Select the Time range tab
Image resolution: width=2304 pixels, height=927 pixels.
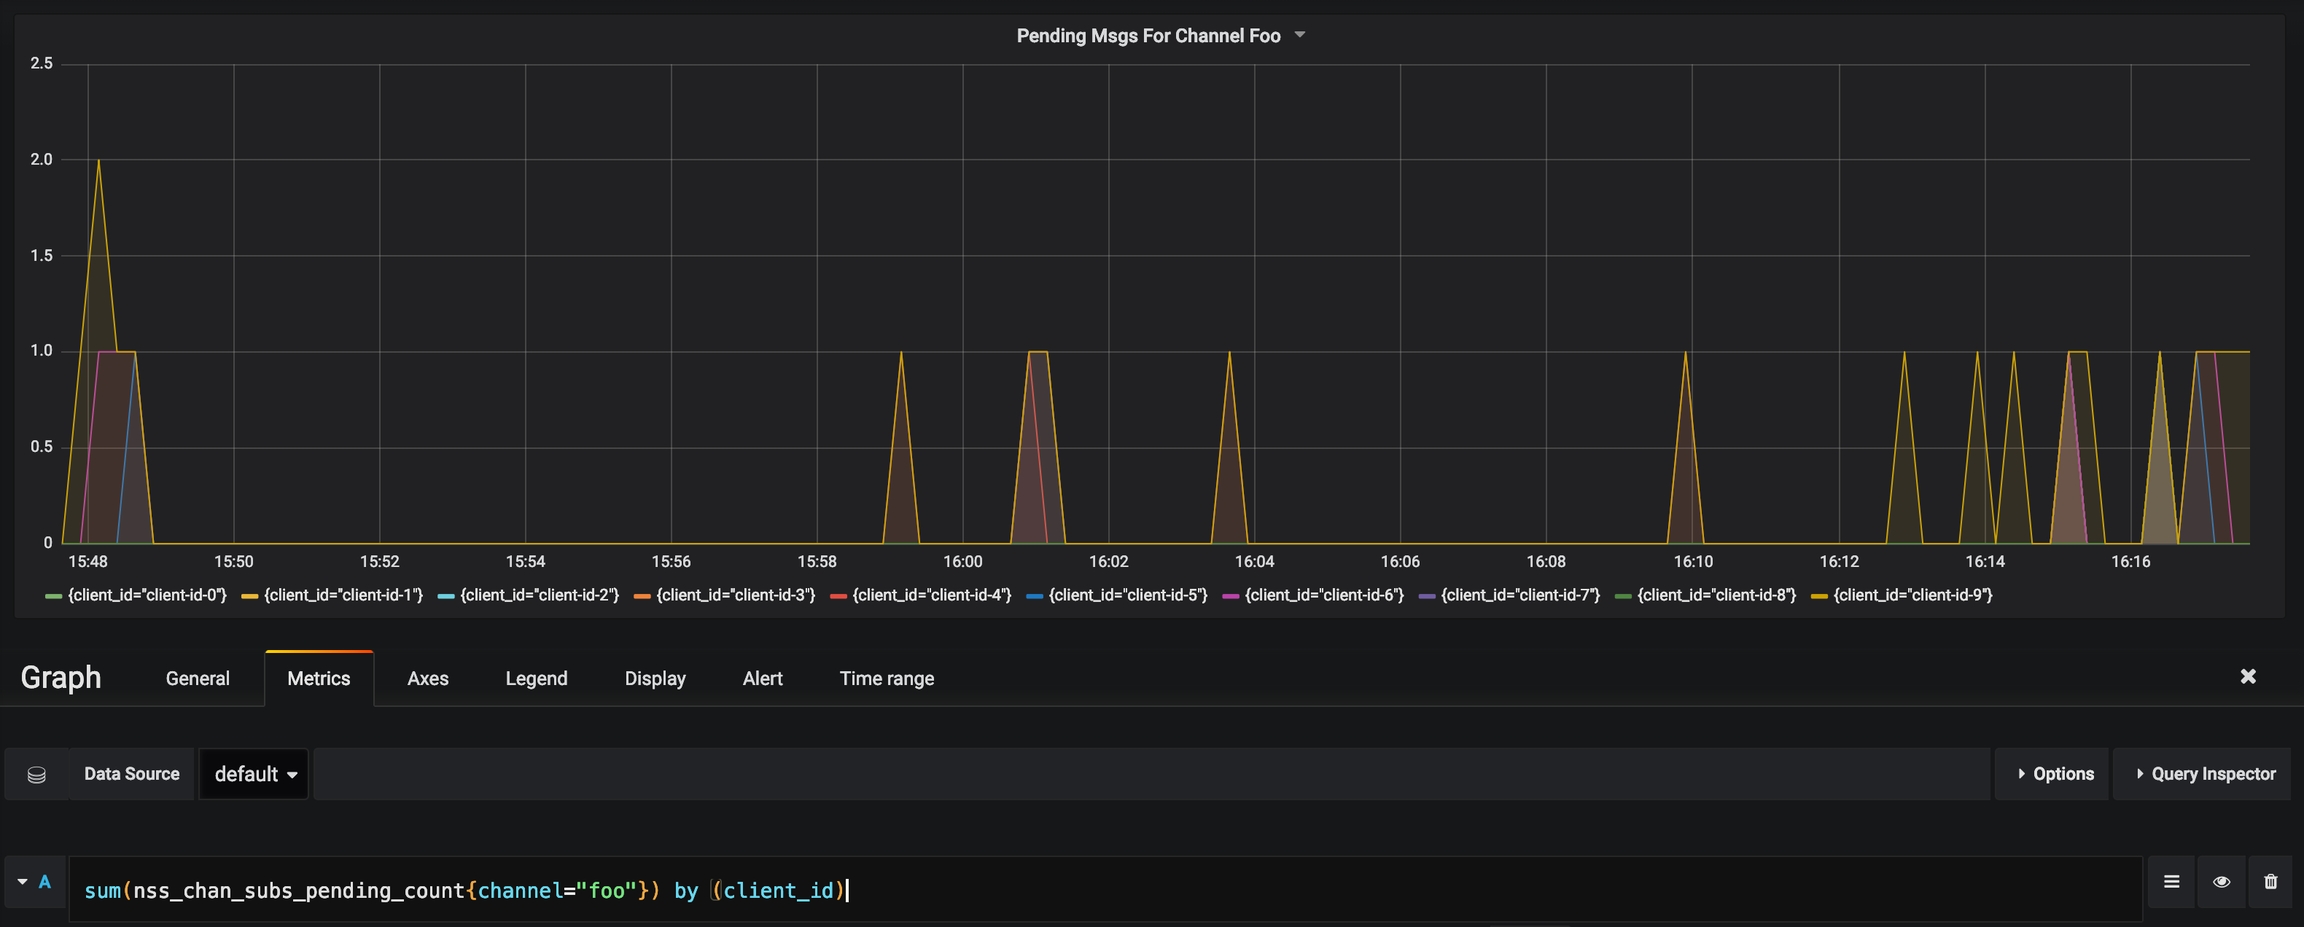point(886,679)
